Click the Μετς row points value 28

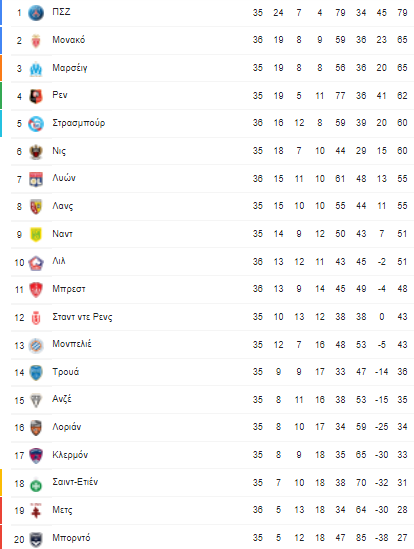pyautogui.click(x=402, y=510)
